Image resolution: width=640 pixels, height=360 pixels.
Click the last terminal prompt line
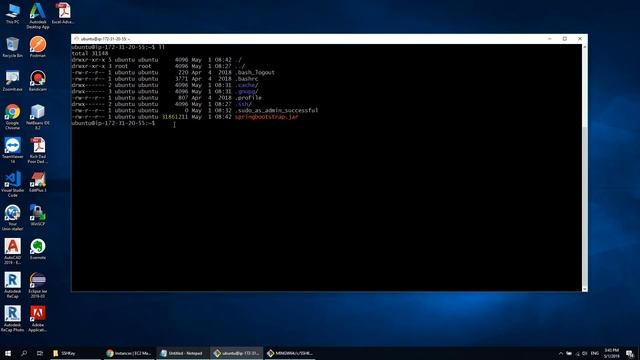tap(113, 123)
